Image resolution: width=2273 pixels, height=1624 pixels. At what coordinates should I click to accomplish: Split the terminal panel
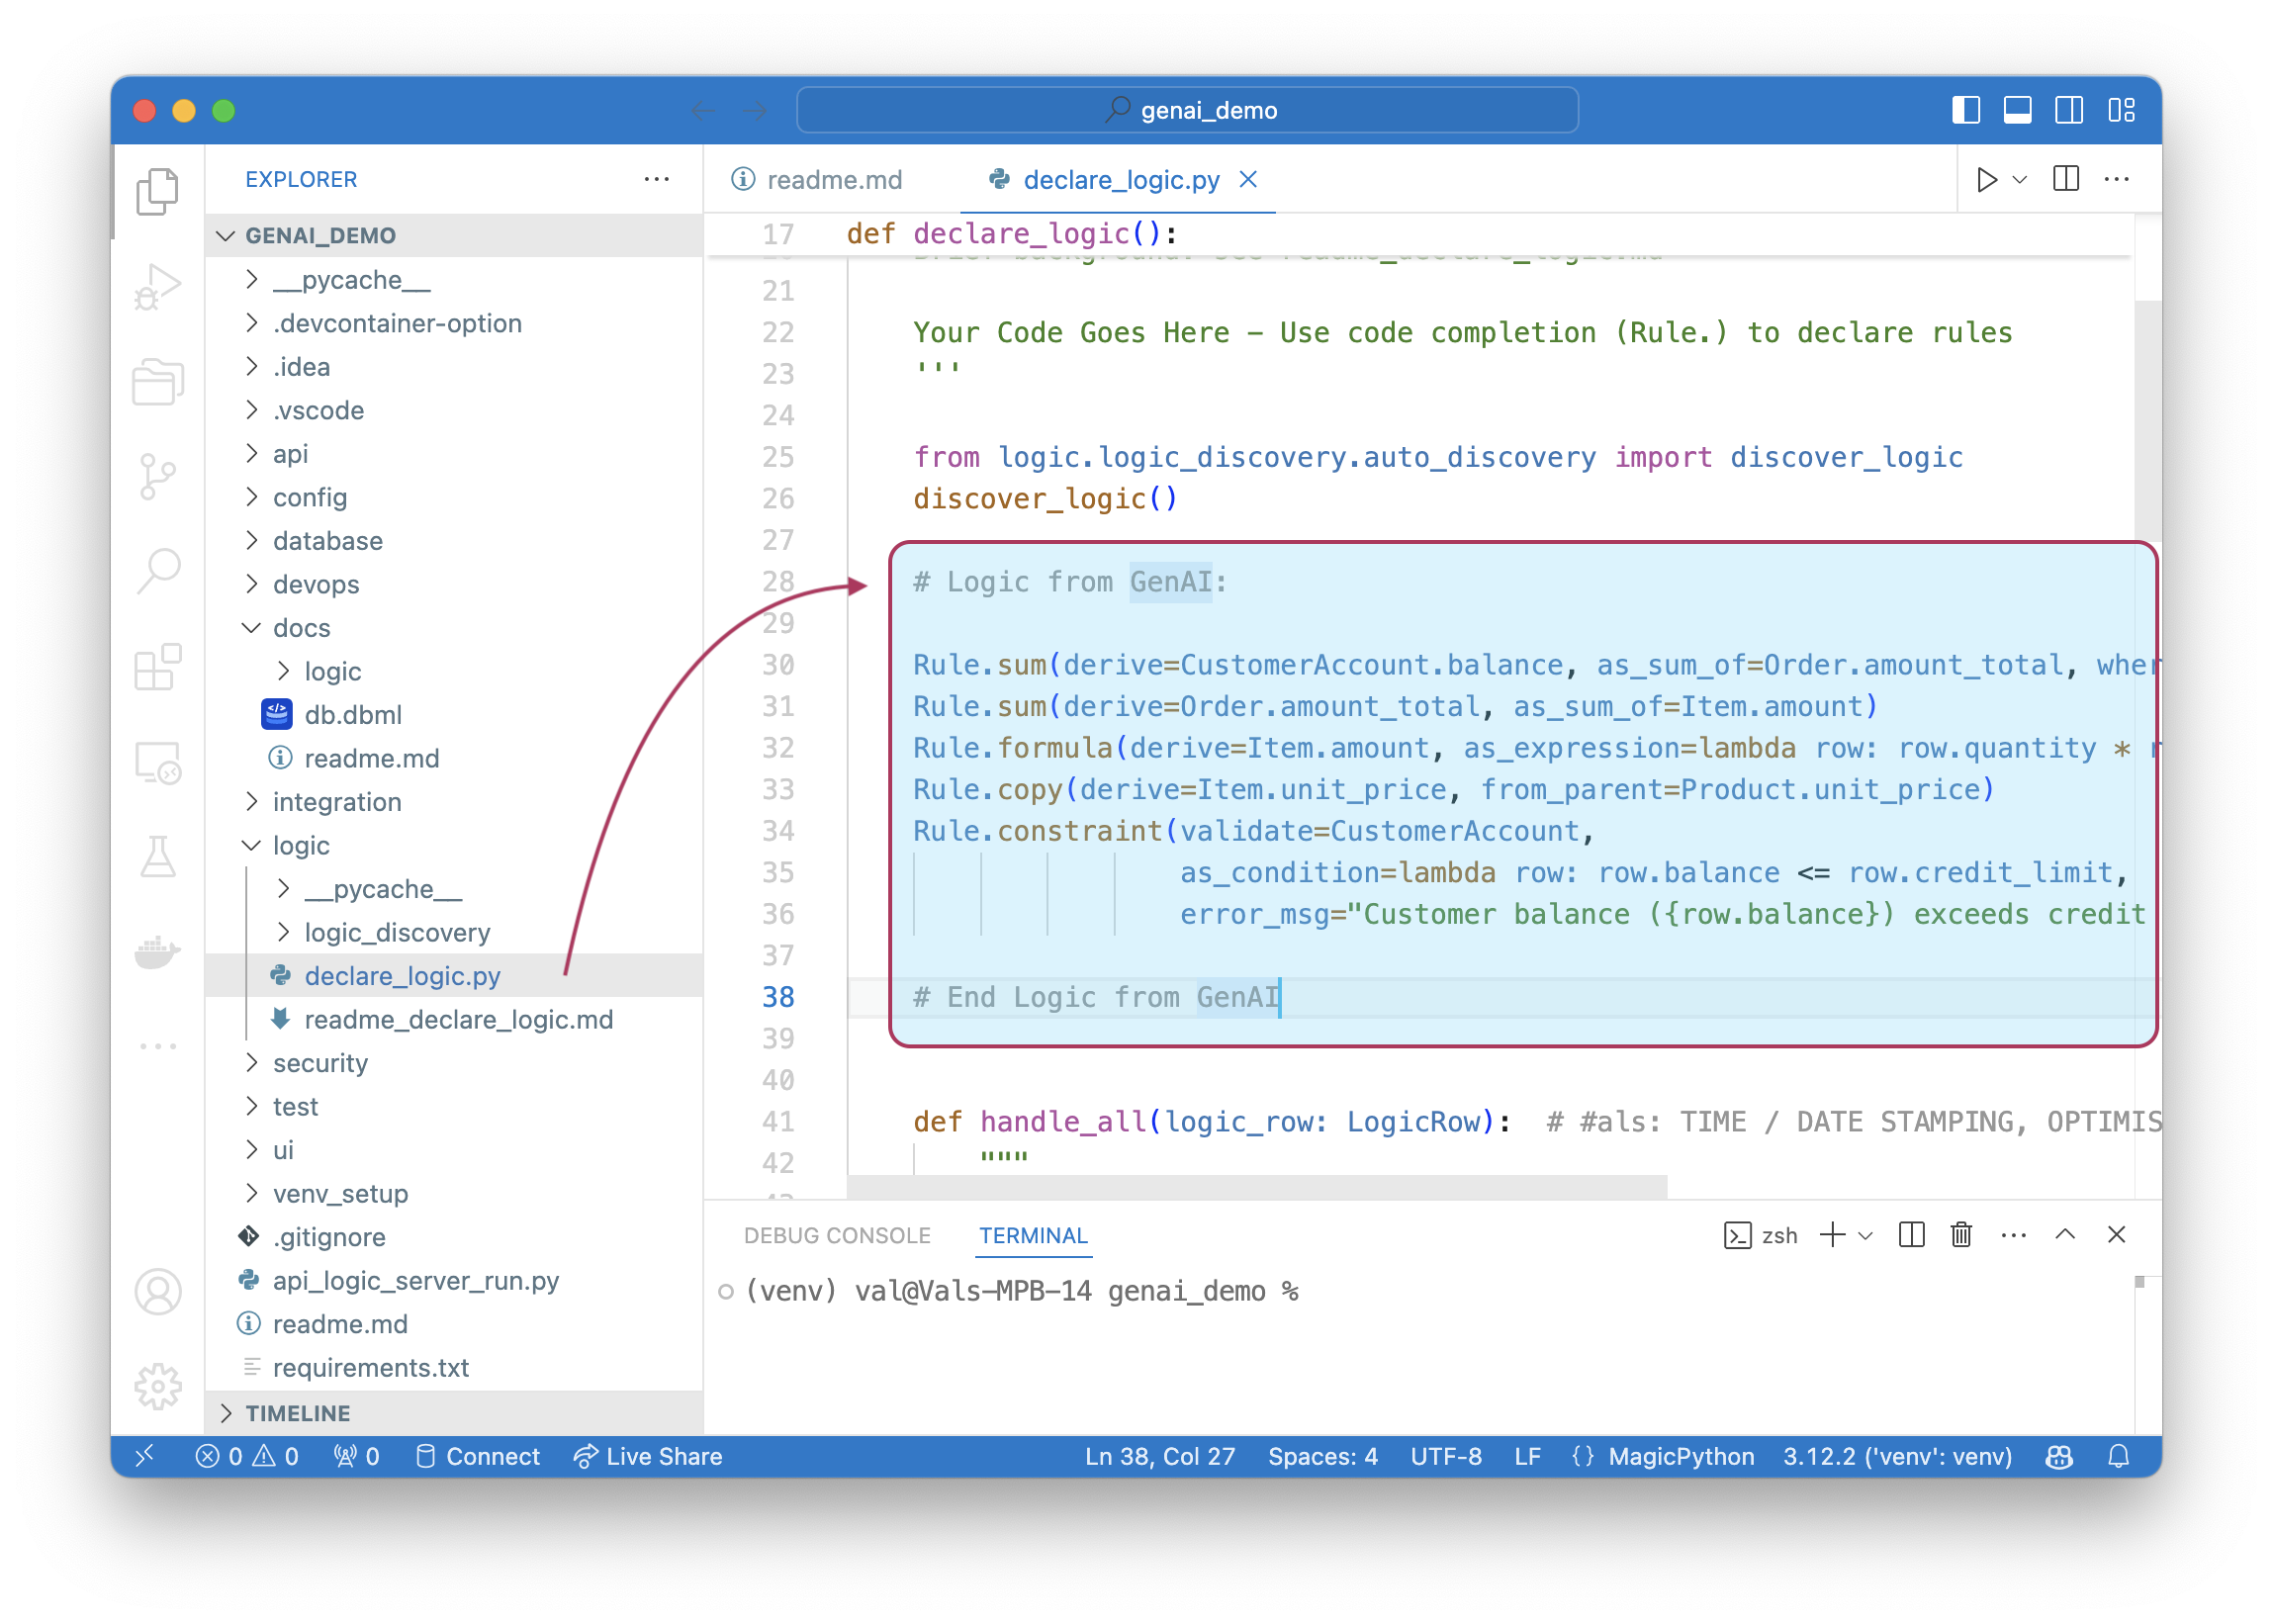tap(1911, 1235)
